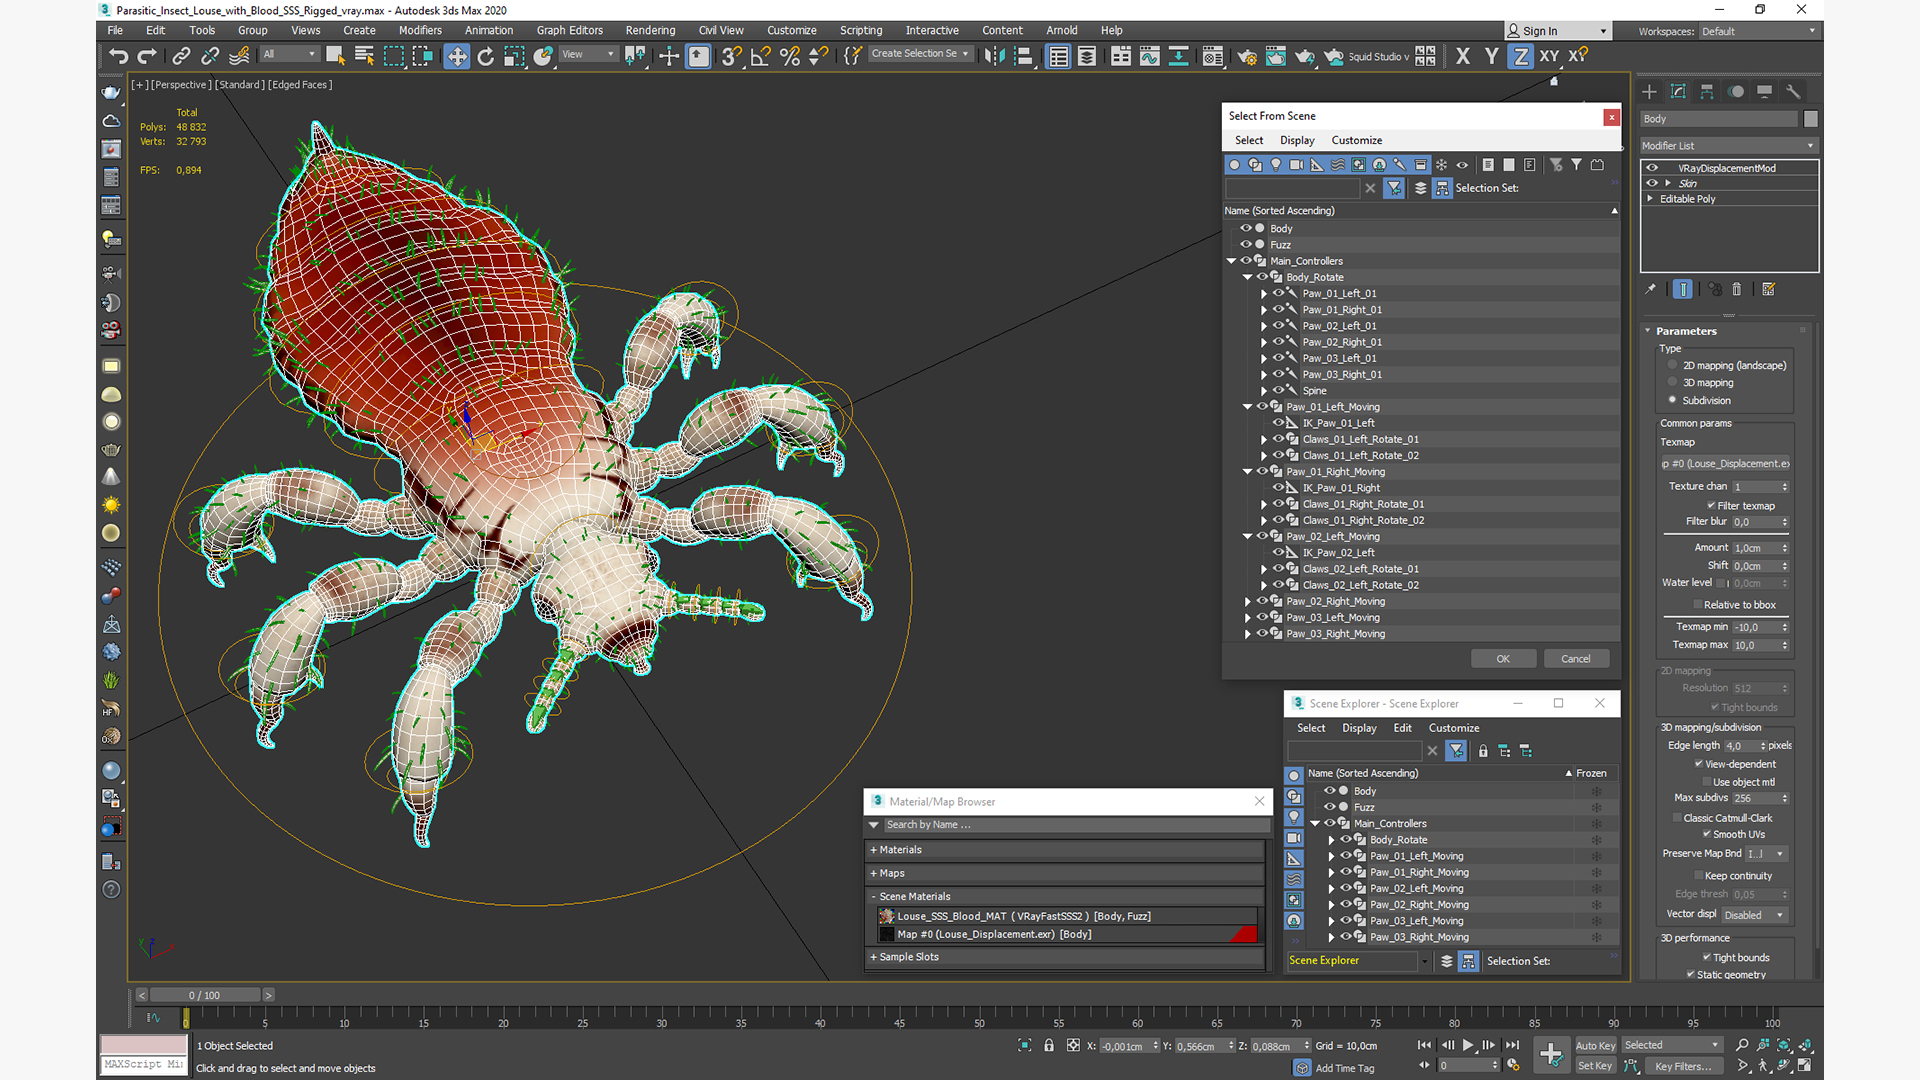Hide Body in Select From Scene list
This screenshot has height=1080, width=1920.
(1246, 228)
